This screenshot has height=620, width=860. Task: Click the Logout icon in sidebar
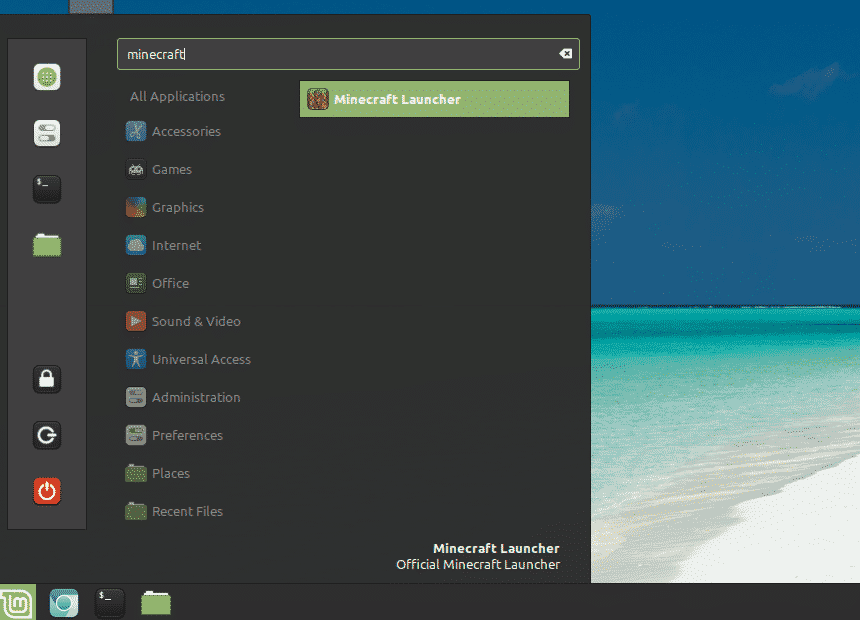47,435
